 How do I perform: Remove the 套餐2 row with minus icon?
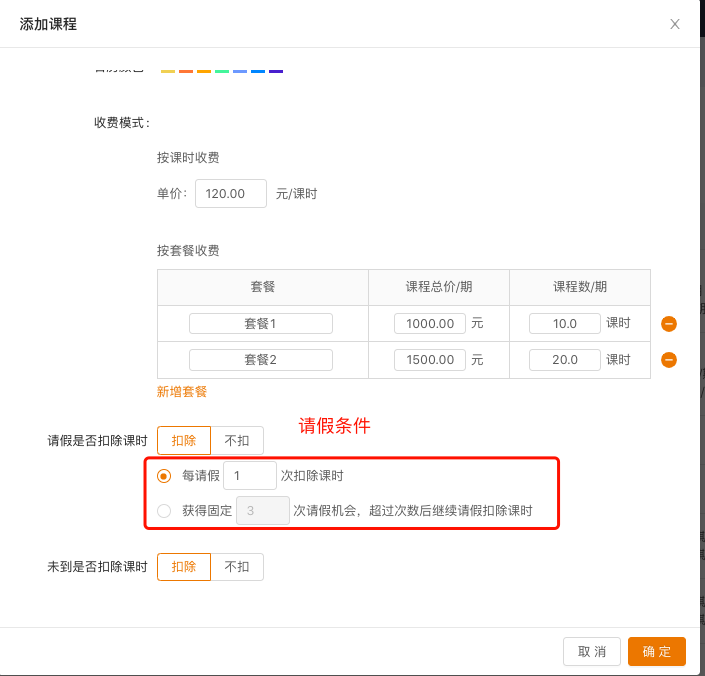669,360
